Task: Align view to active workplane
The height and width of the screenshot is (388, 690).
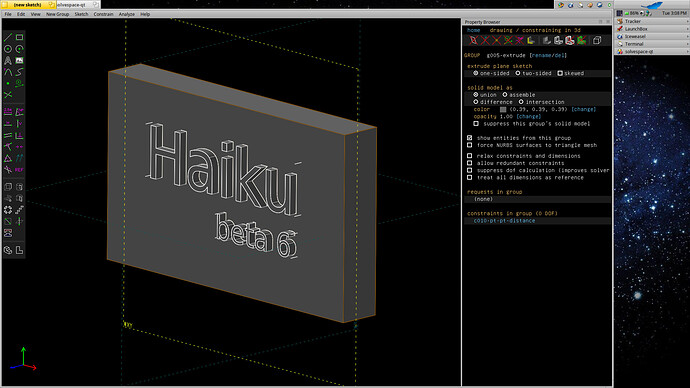Action: point(19,250)
